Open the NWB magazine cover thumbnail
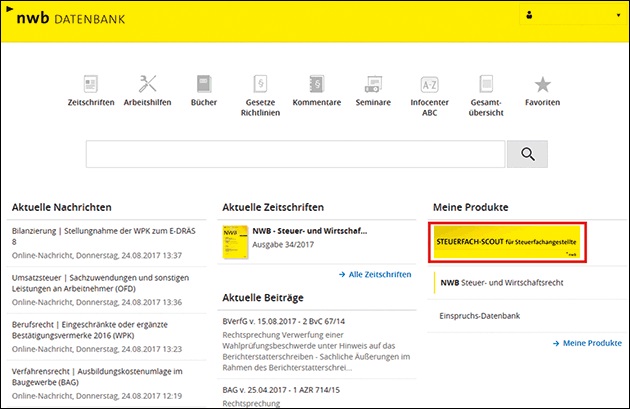 pyautogui.click(x=235, y=243)
